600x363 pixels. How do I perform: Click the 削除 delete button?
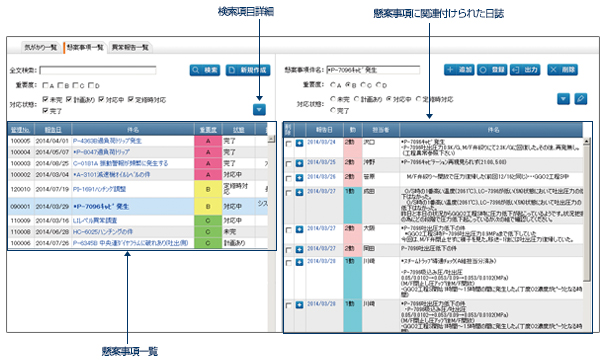[562, 70]
